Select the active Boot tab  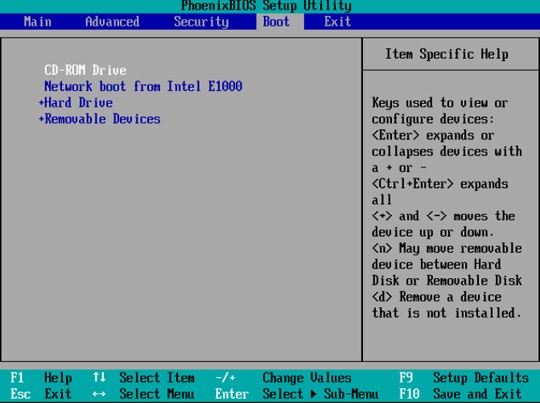pos(276,22)
